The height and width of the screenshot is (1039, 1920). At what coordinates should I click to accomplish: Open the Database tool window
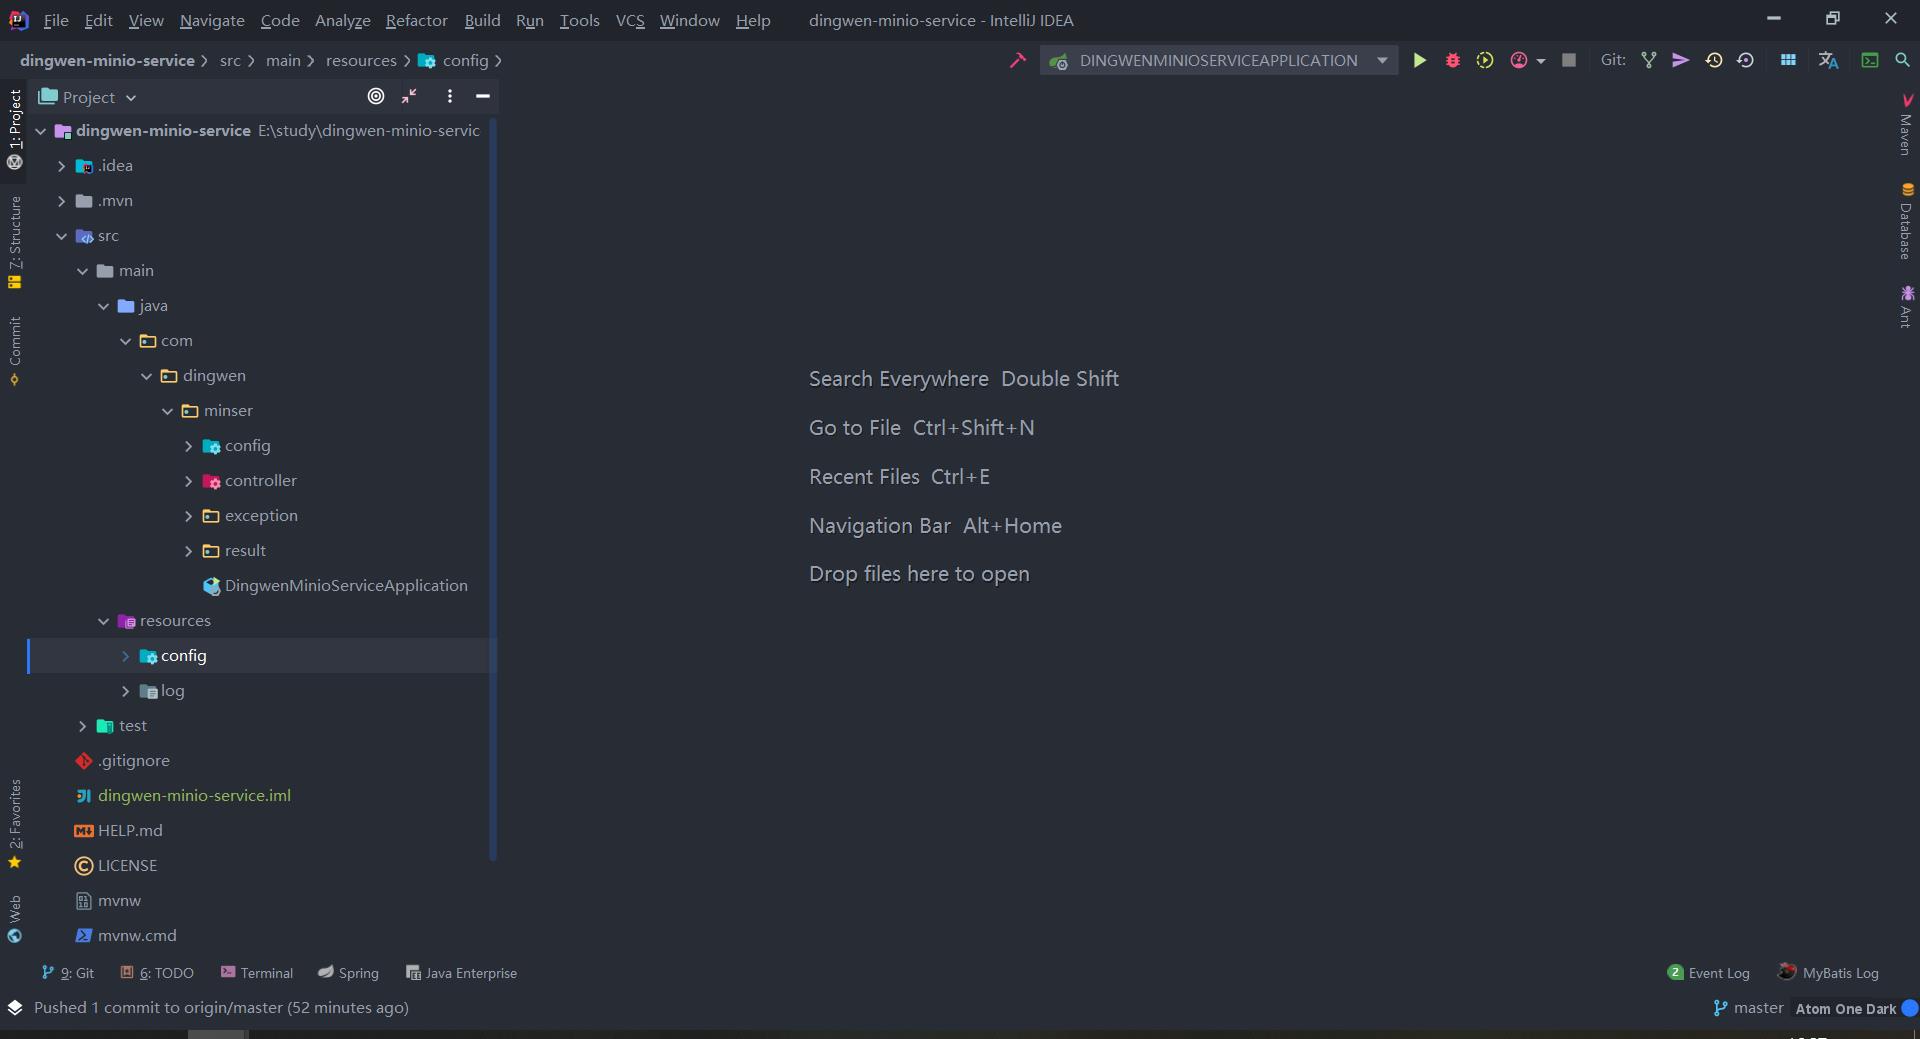[1906, 221]
